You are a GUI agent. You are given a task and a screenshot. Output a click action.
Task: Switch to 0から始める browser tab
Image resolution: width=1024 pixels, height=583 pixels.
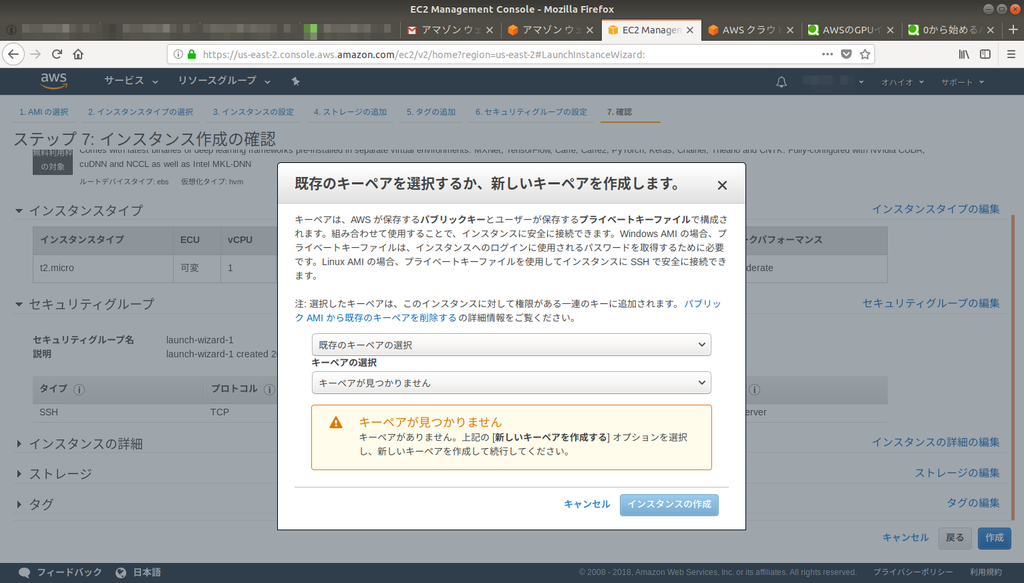[950, 30]
